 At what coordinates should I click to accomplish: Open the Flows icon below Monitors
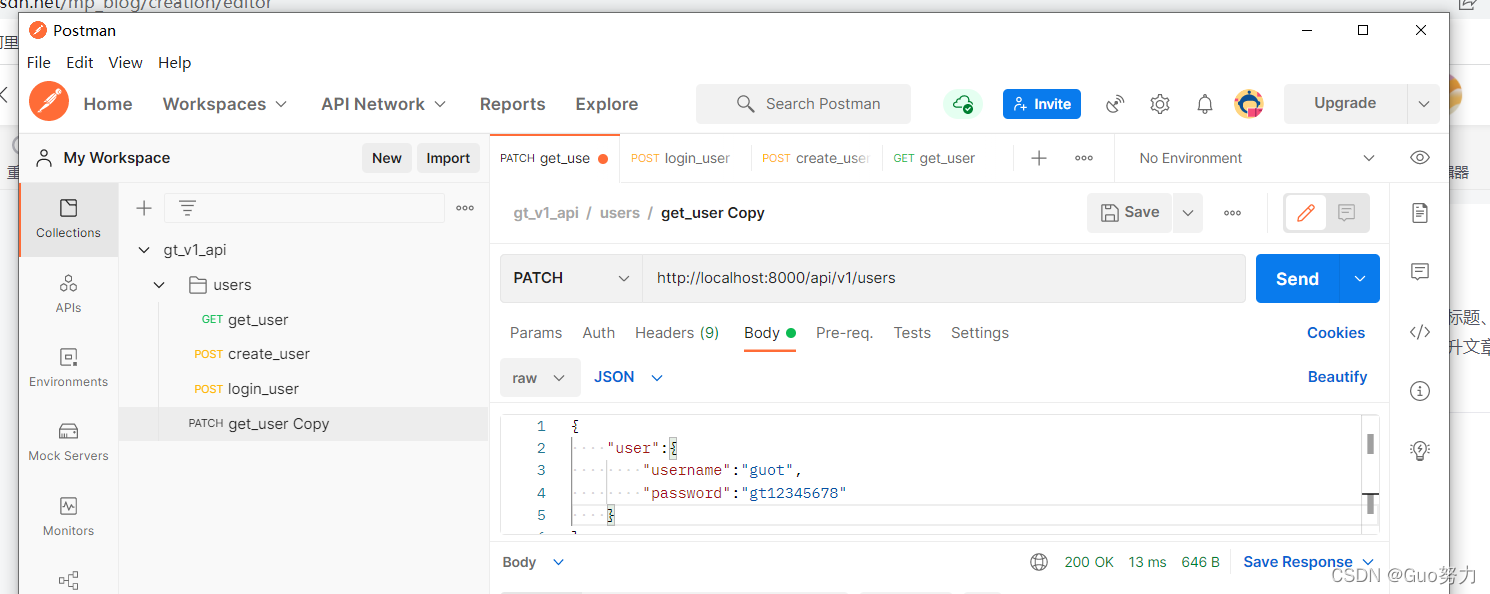[x=68, y=580]
